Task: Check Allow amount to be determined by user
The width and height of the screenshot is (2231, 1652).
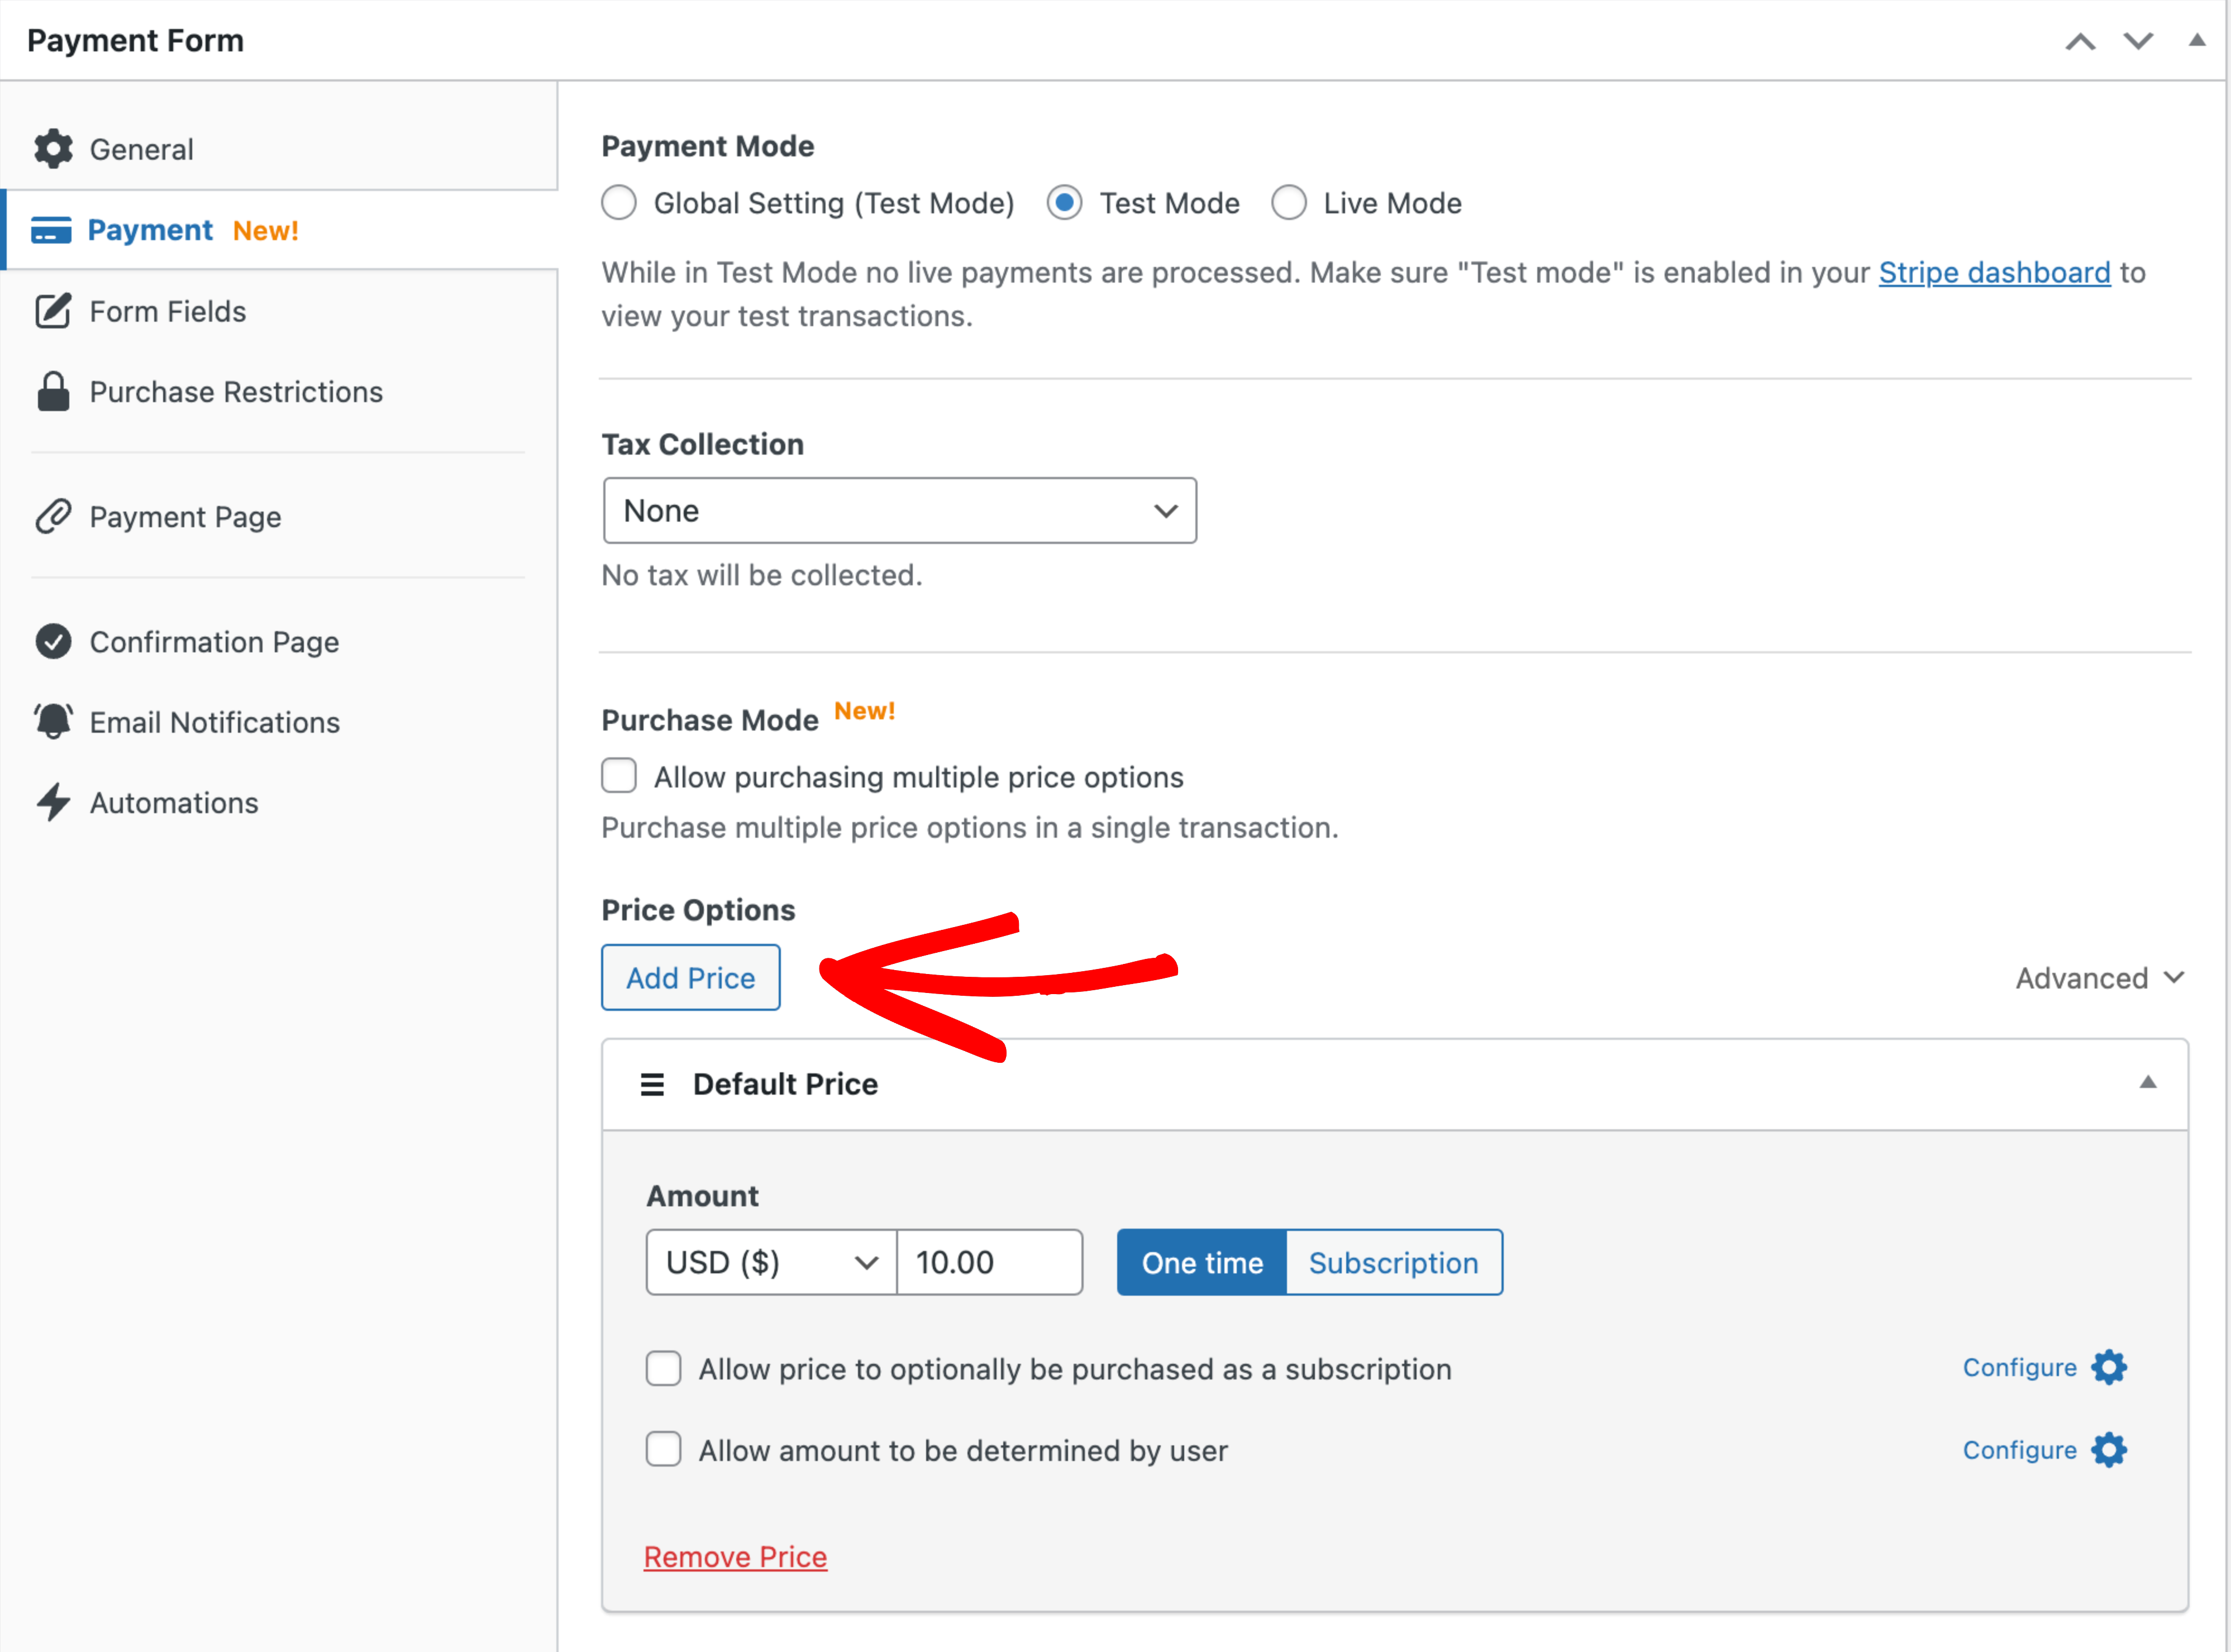Action: coord(663,1449)
